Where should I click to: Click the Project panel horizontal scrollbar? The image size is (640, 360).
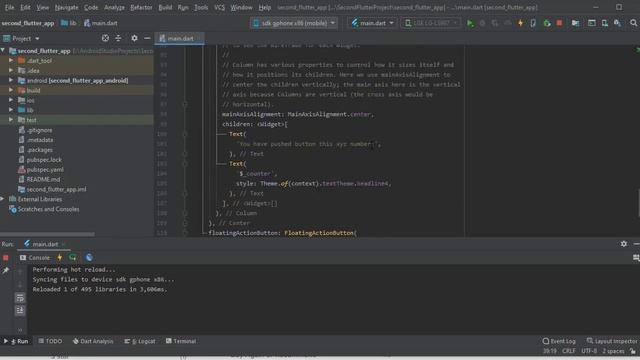(x=47, y=234)
